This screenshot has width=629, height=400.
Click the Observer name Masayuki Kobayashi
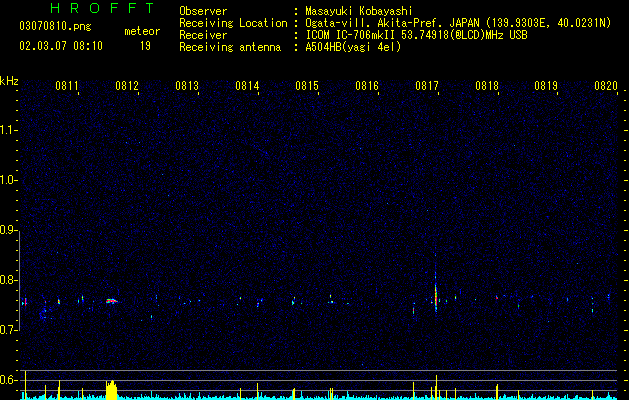(x=359, y=11)
